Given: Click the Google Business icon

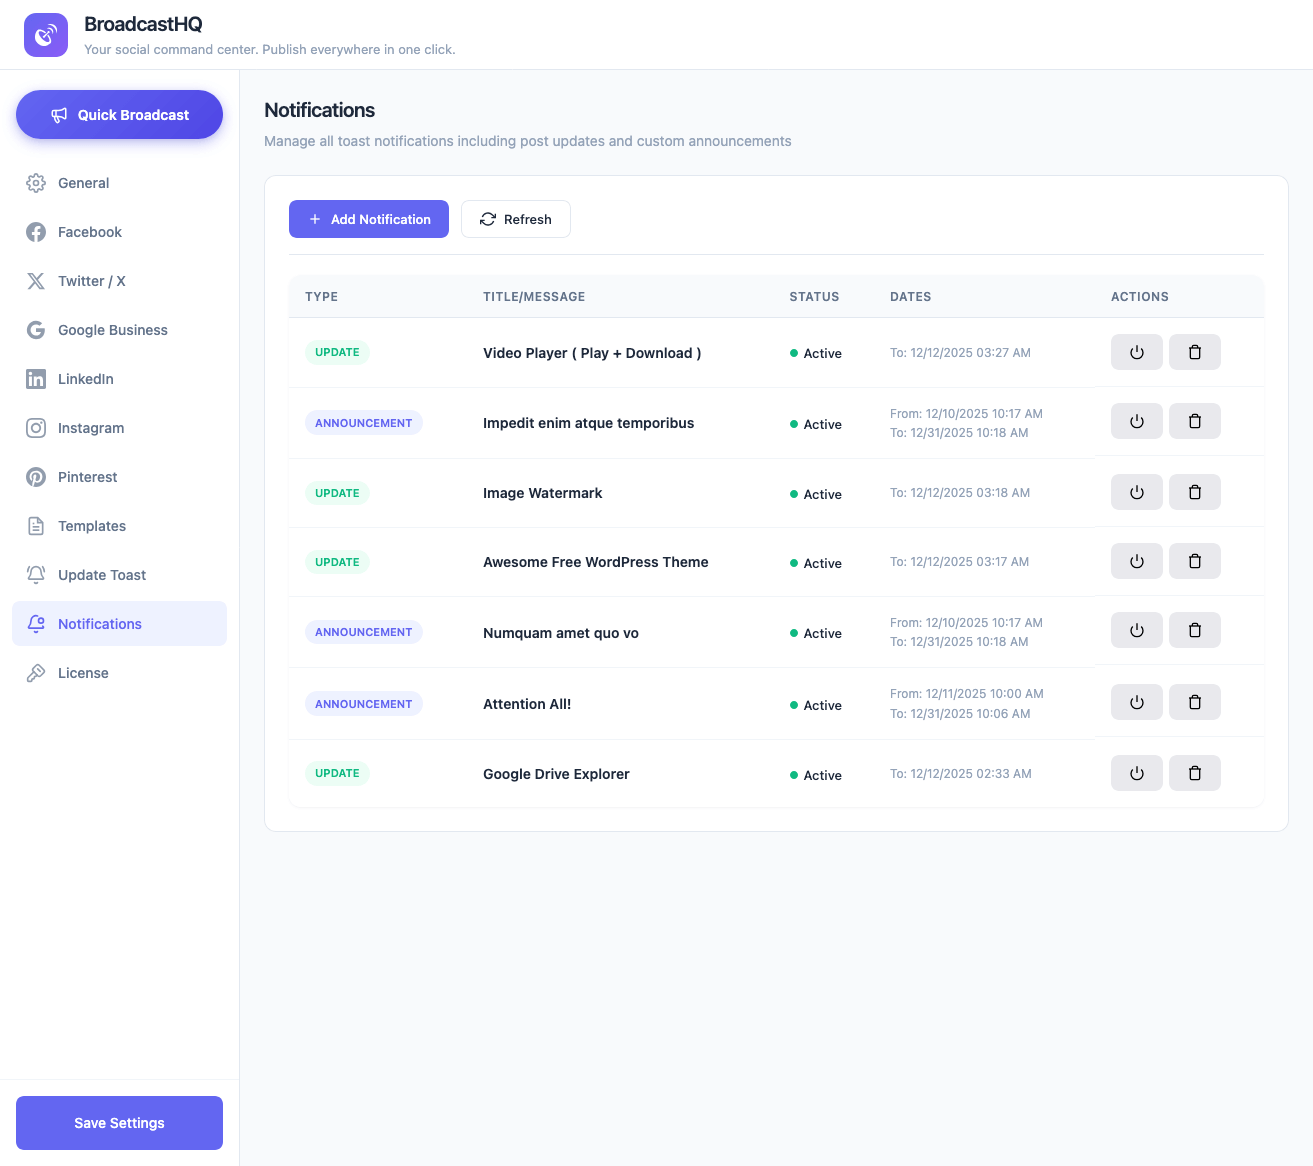Looking at the screenshot, I should 36,330.
